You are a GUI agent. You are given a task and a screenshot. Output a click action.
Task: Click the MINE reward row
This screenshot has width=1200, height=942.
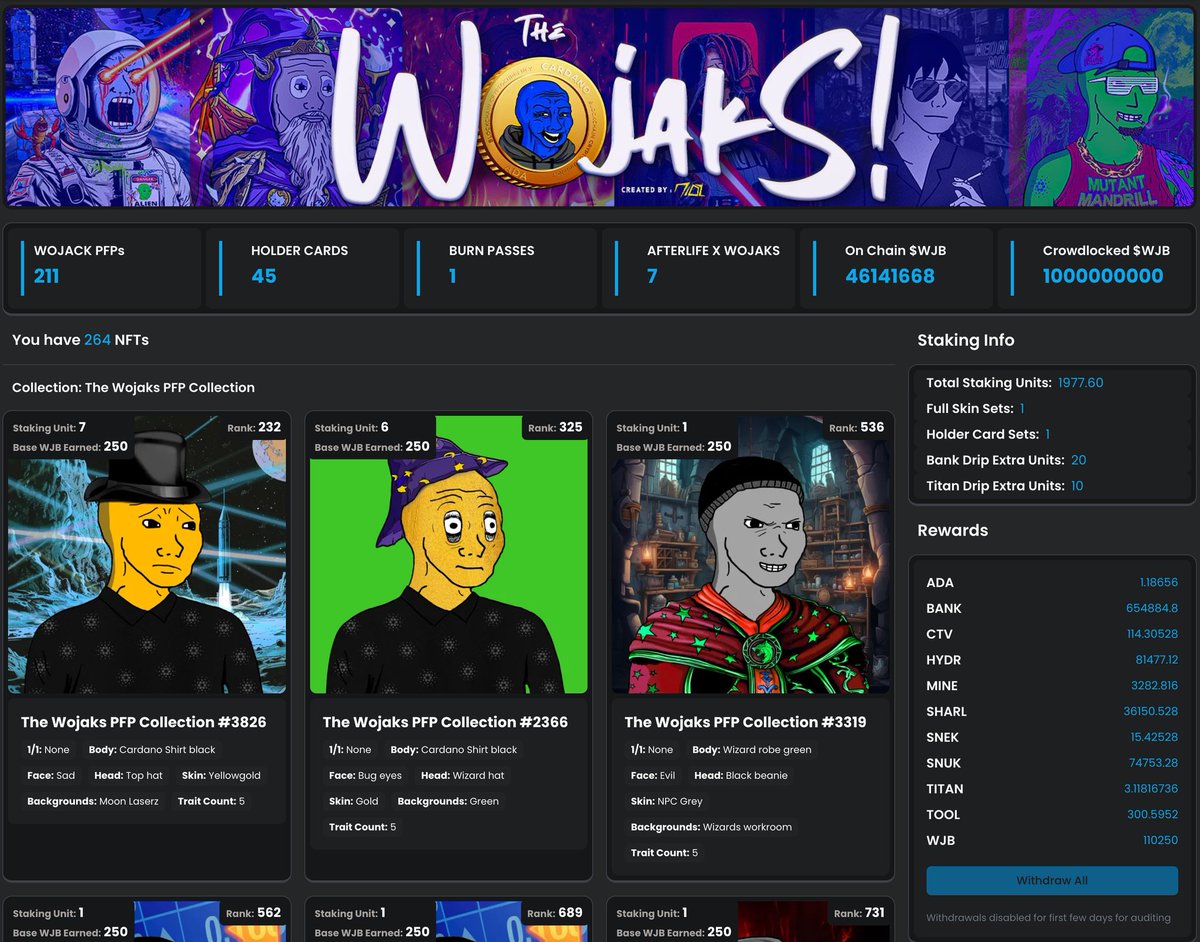[x=1052, y=686]
